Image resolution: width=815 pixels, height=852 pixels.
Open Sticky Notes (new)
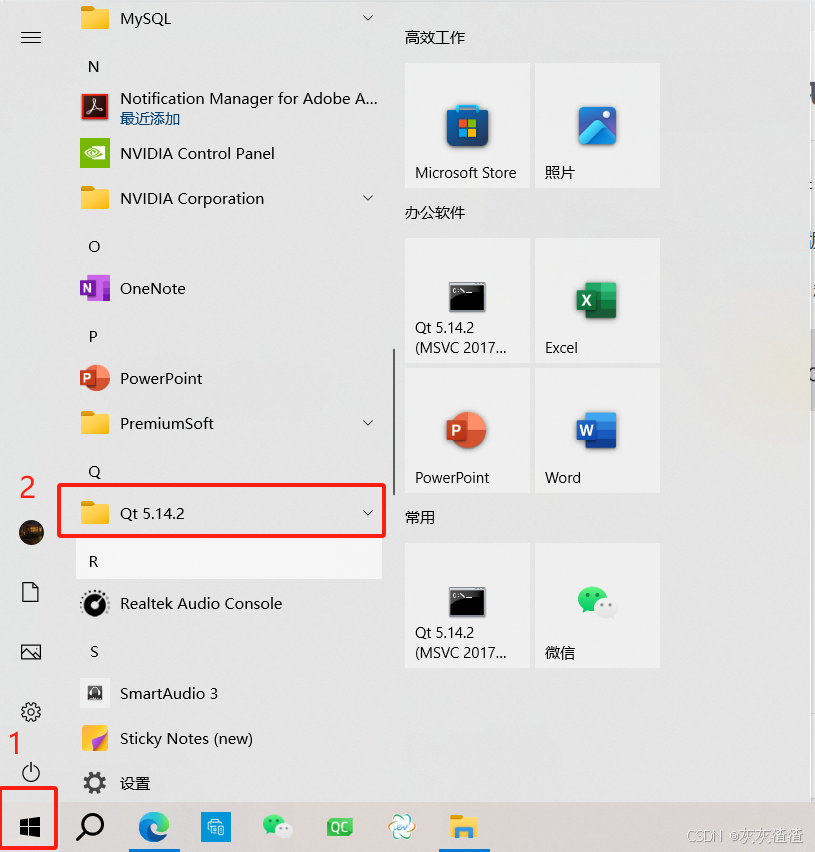pos(229,738)
